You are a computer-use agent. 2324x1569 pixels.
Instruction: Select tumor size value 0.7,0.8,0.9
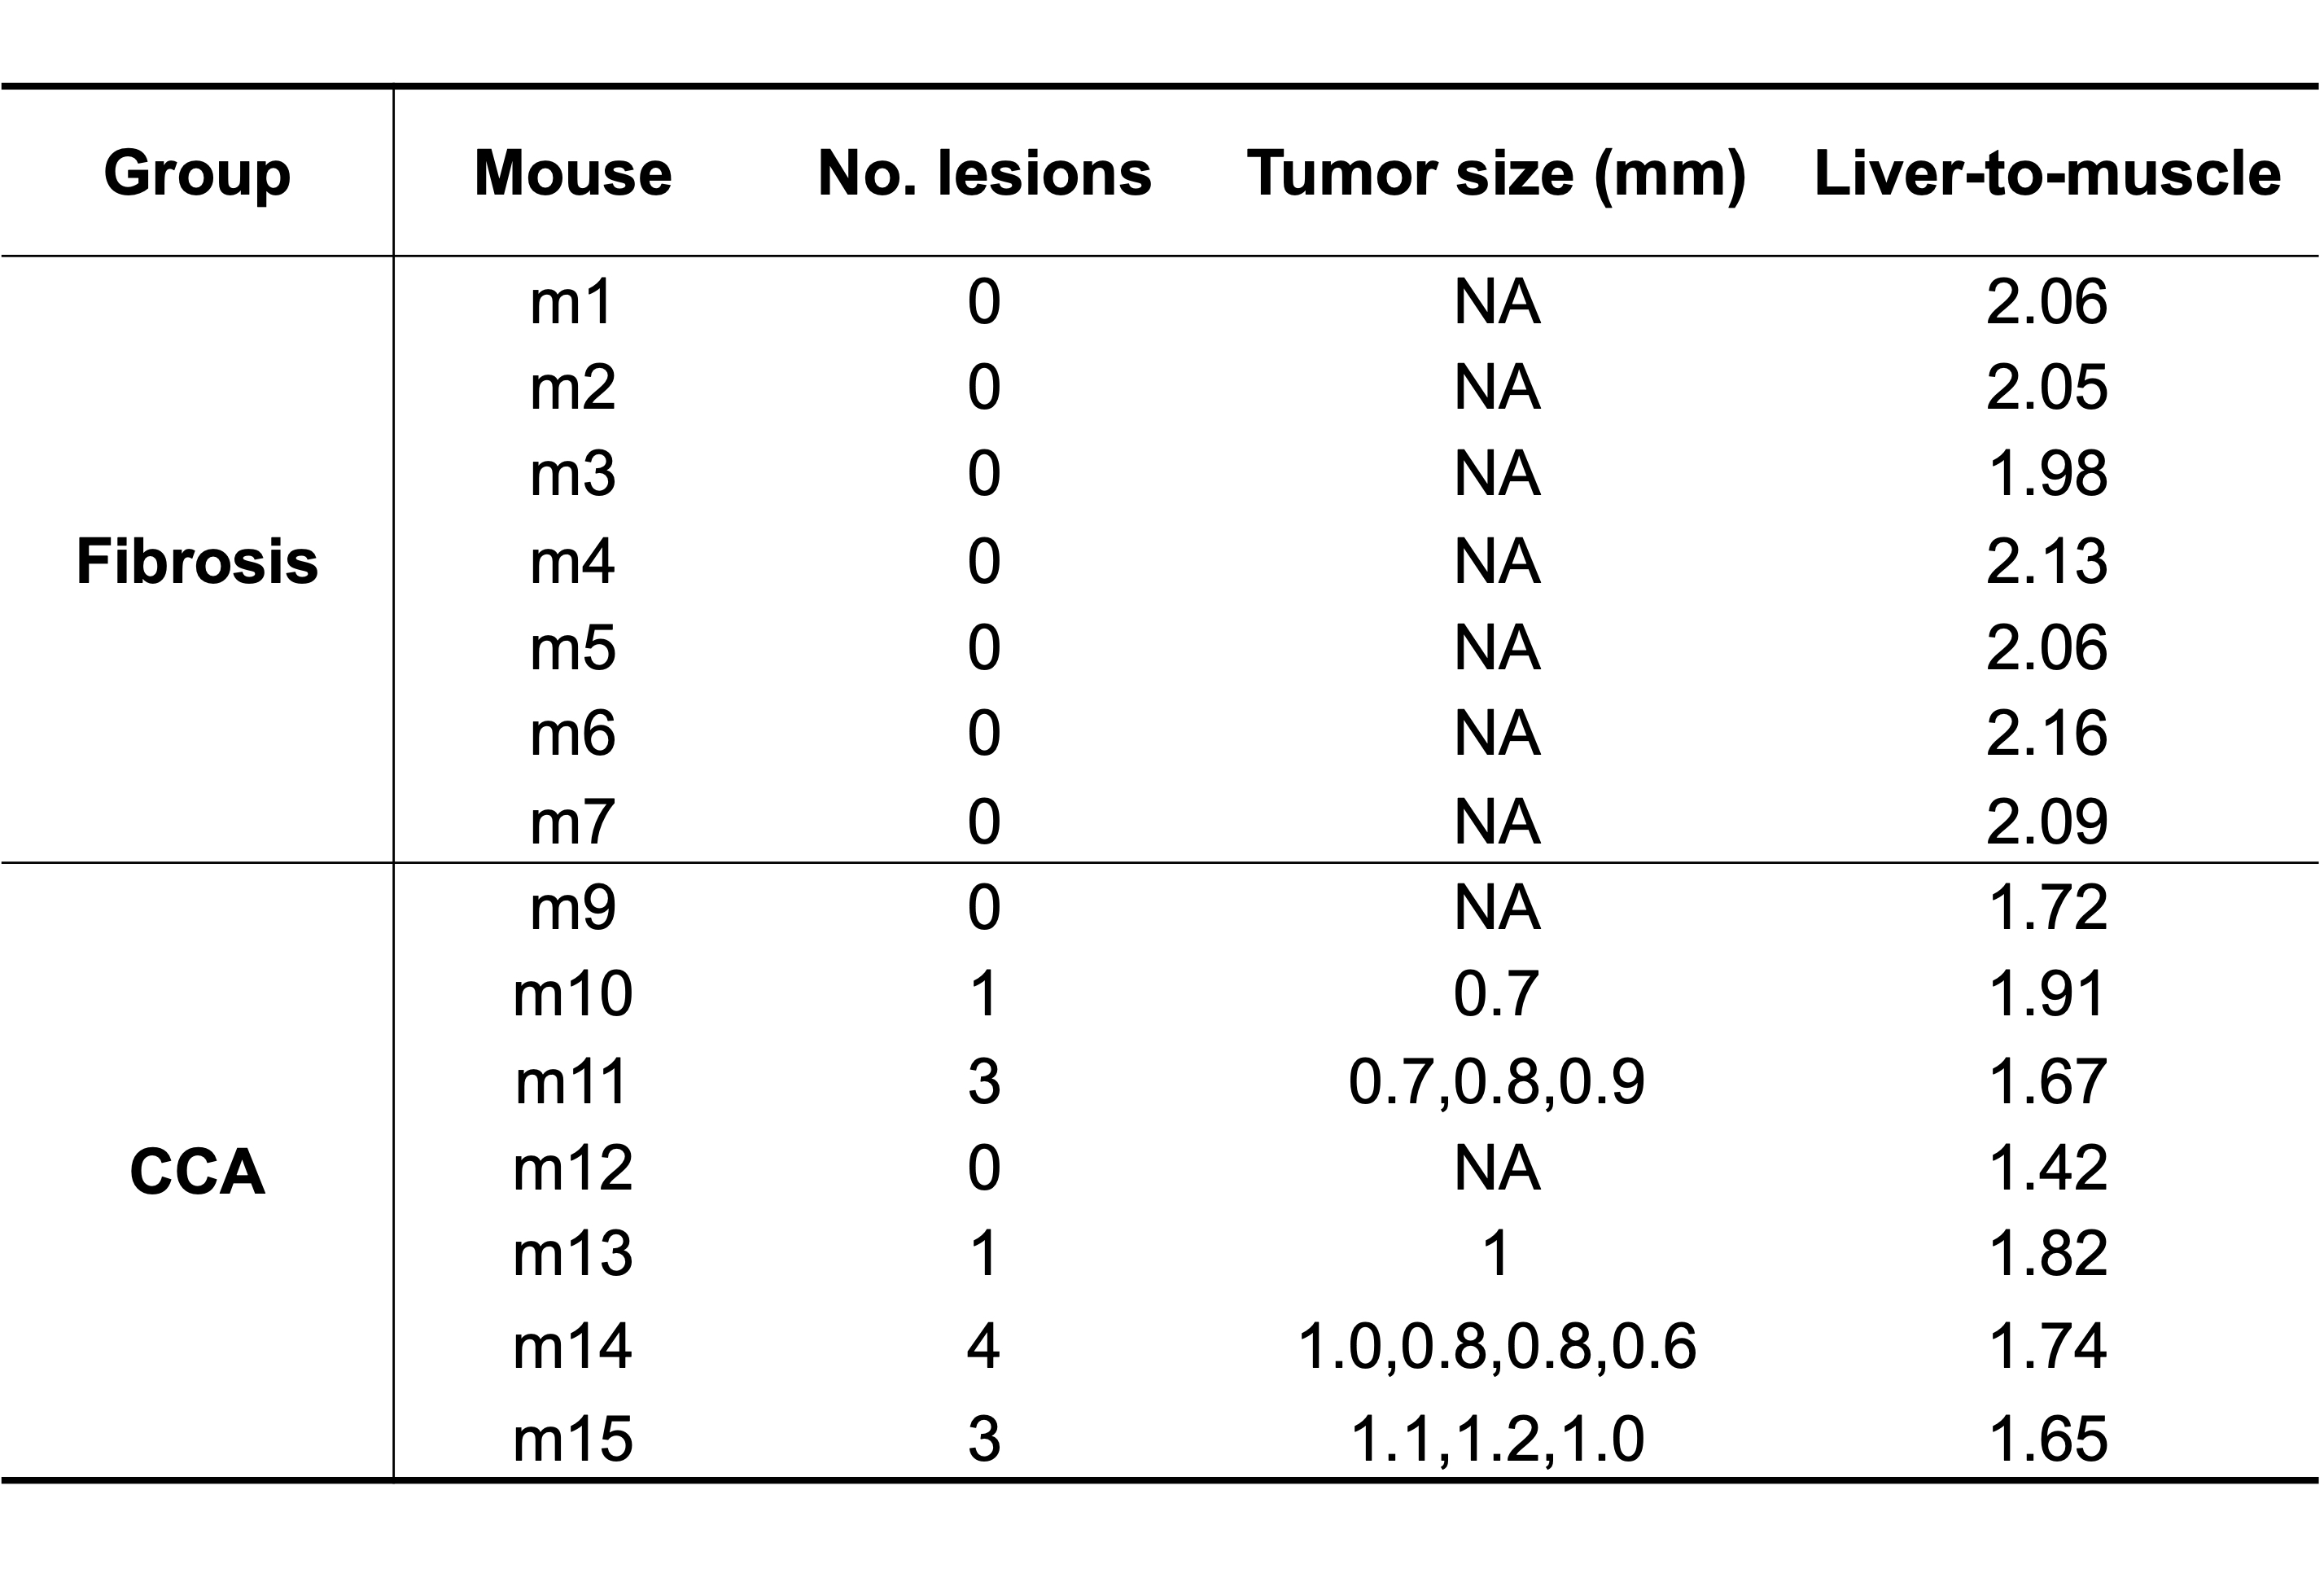coord(1496,1081)
